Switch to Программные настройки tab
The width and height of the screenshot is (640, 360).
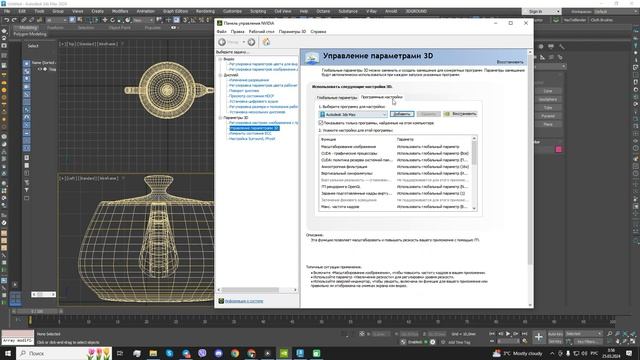pos(382,97)
